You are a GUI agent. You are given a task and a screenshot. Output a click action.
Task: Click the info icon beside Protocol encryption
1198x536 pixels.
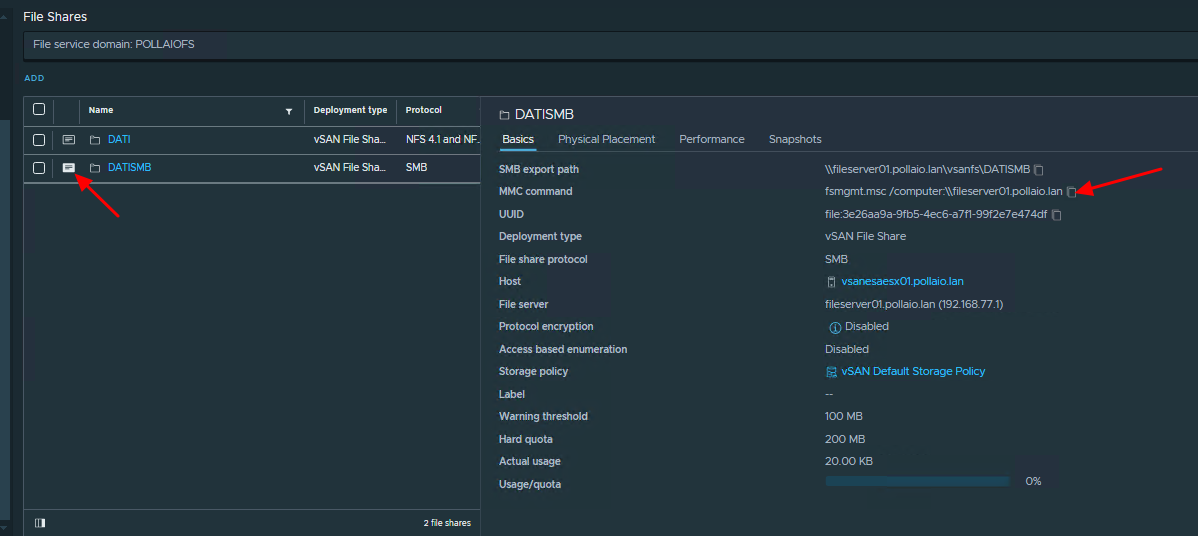click(x=835, y=328)
